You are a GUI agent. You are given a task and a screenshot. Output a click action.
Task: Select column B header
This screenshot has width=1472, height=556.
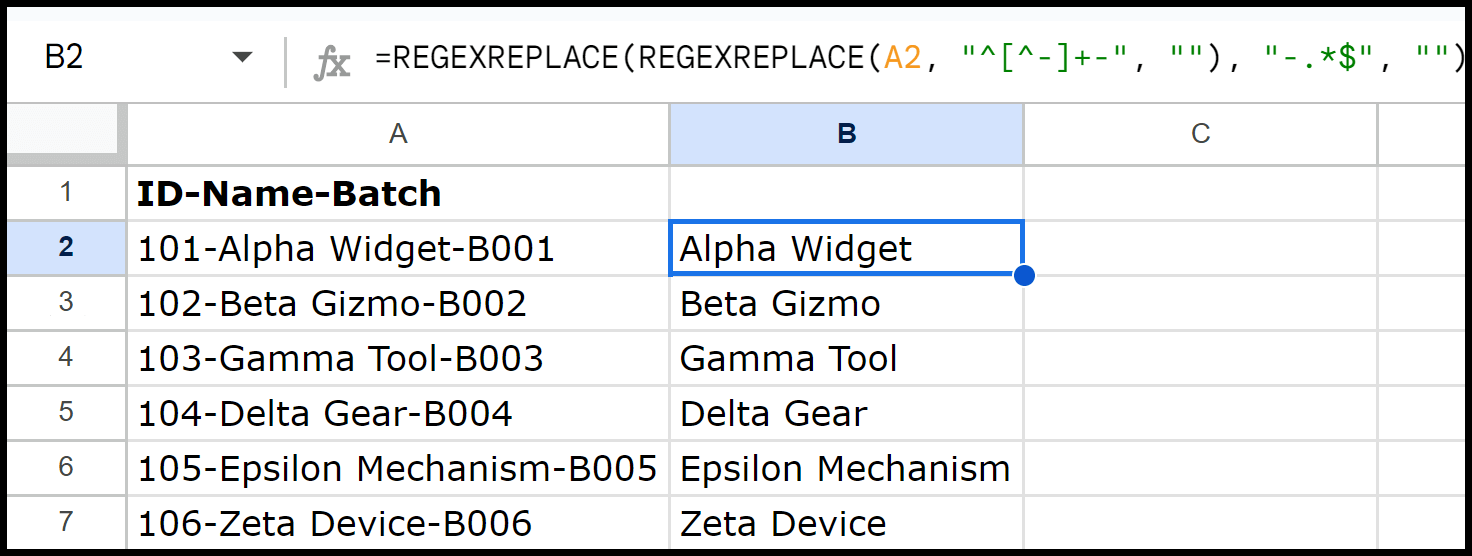pyautogui.click(x=847, y=134)
